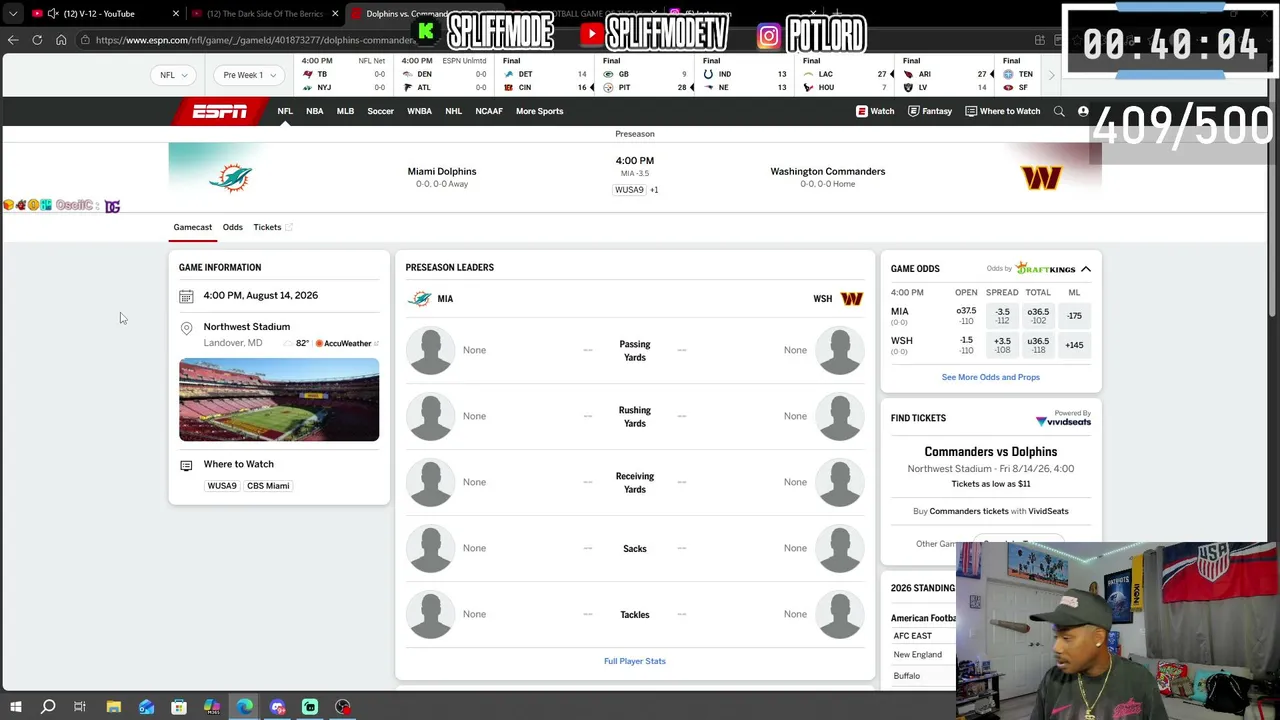This screenshot has width=1280, height=720.
Task: Click the address bar URL field
Action: 255,40
